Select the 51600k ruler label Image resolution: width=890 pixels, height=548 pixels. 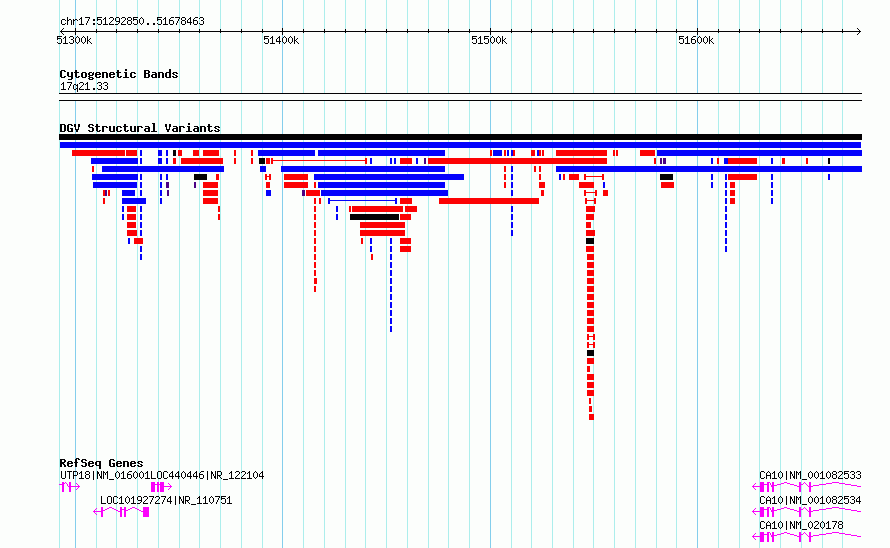(696, 40)
